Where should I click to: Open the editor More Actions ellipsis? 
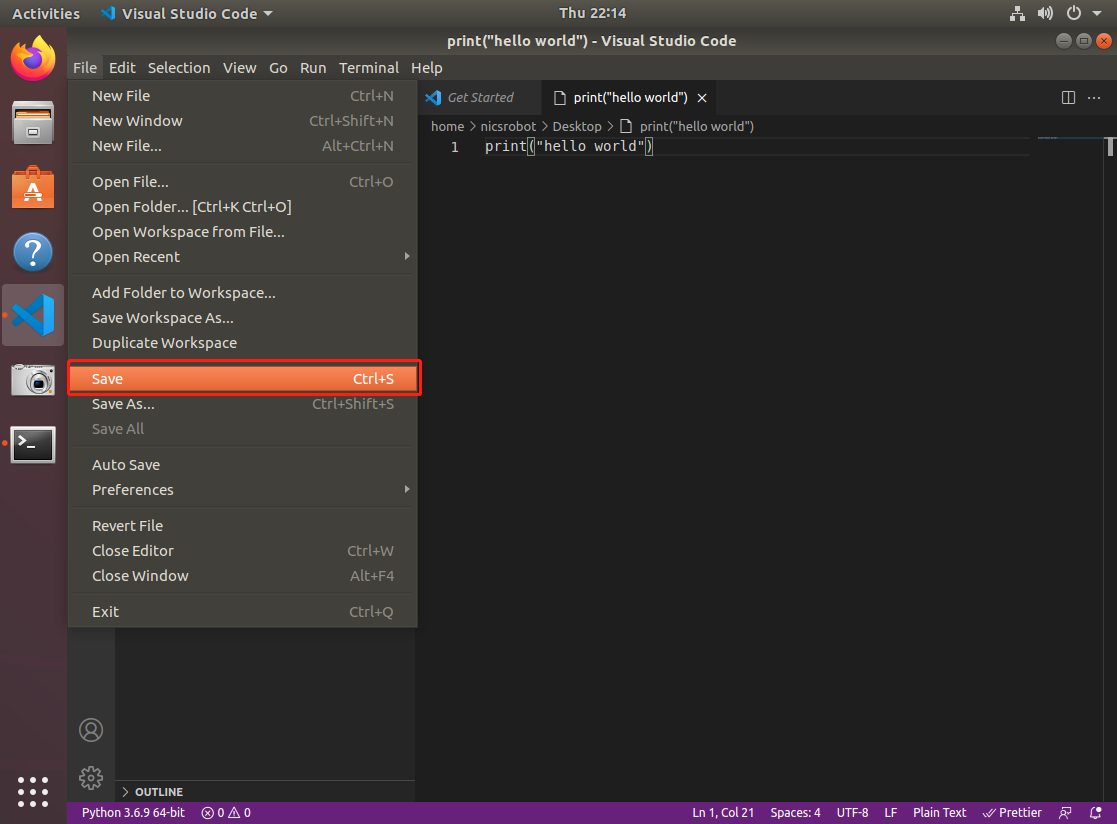click(1094, 98)
